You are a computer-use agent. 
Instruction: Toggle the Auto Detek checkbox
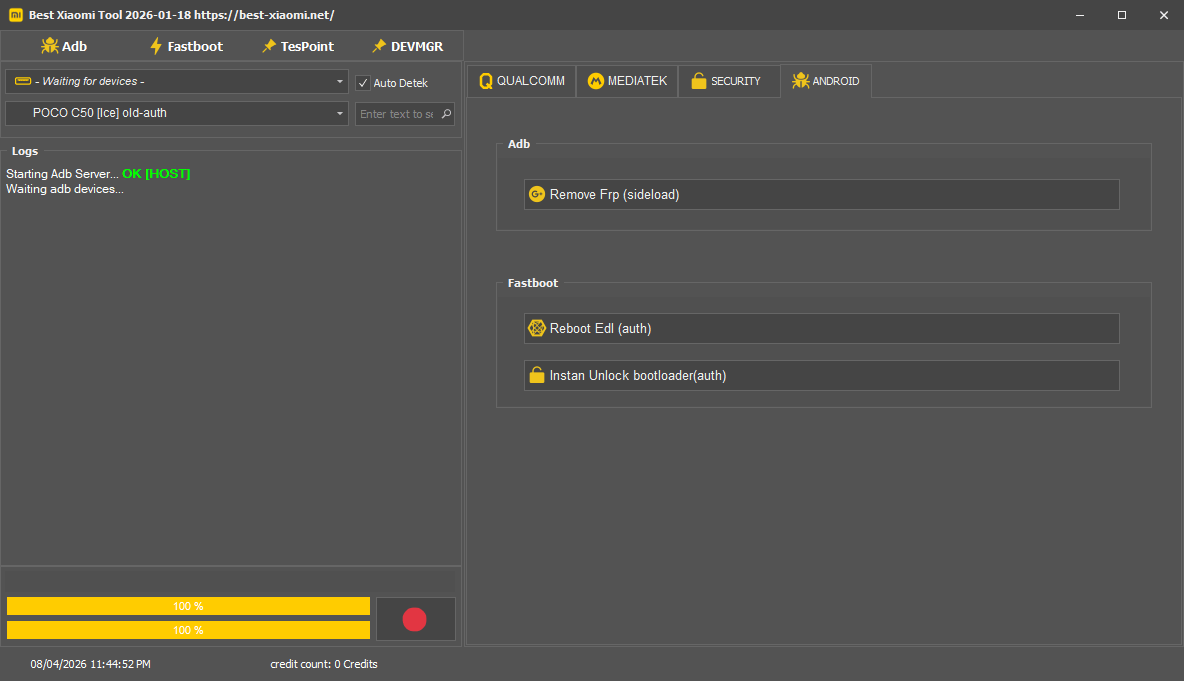pyautogui.click(x=363, y=83)
